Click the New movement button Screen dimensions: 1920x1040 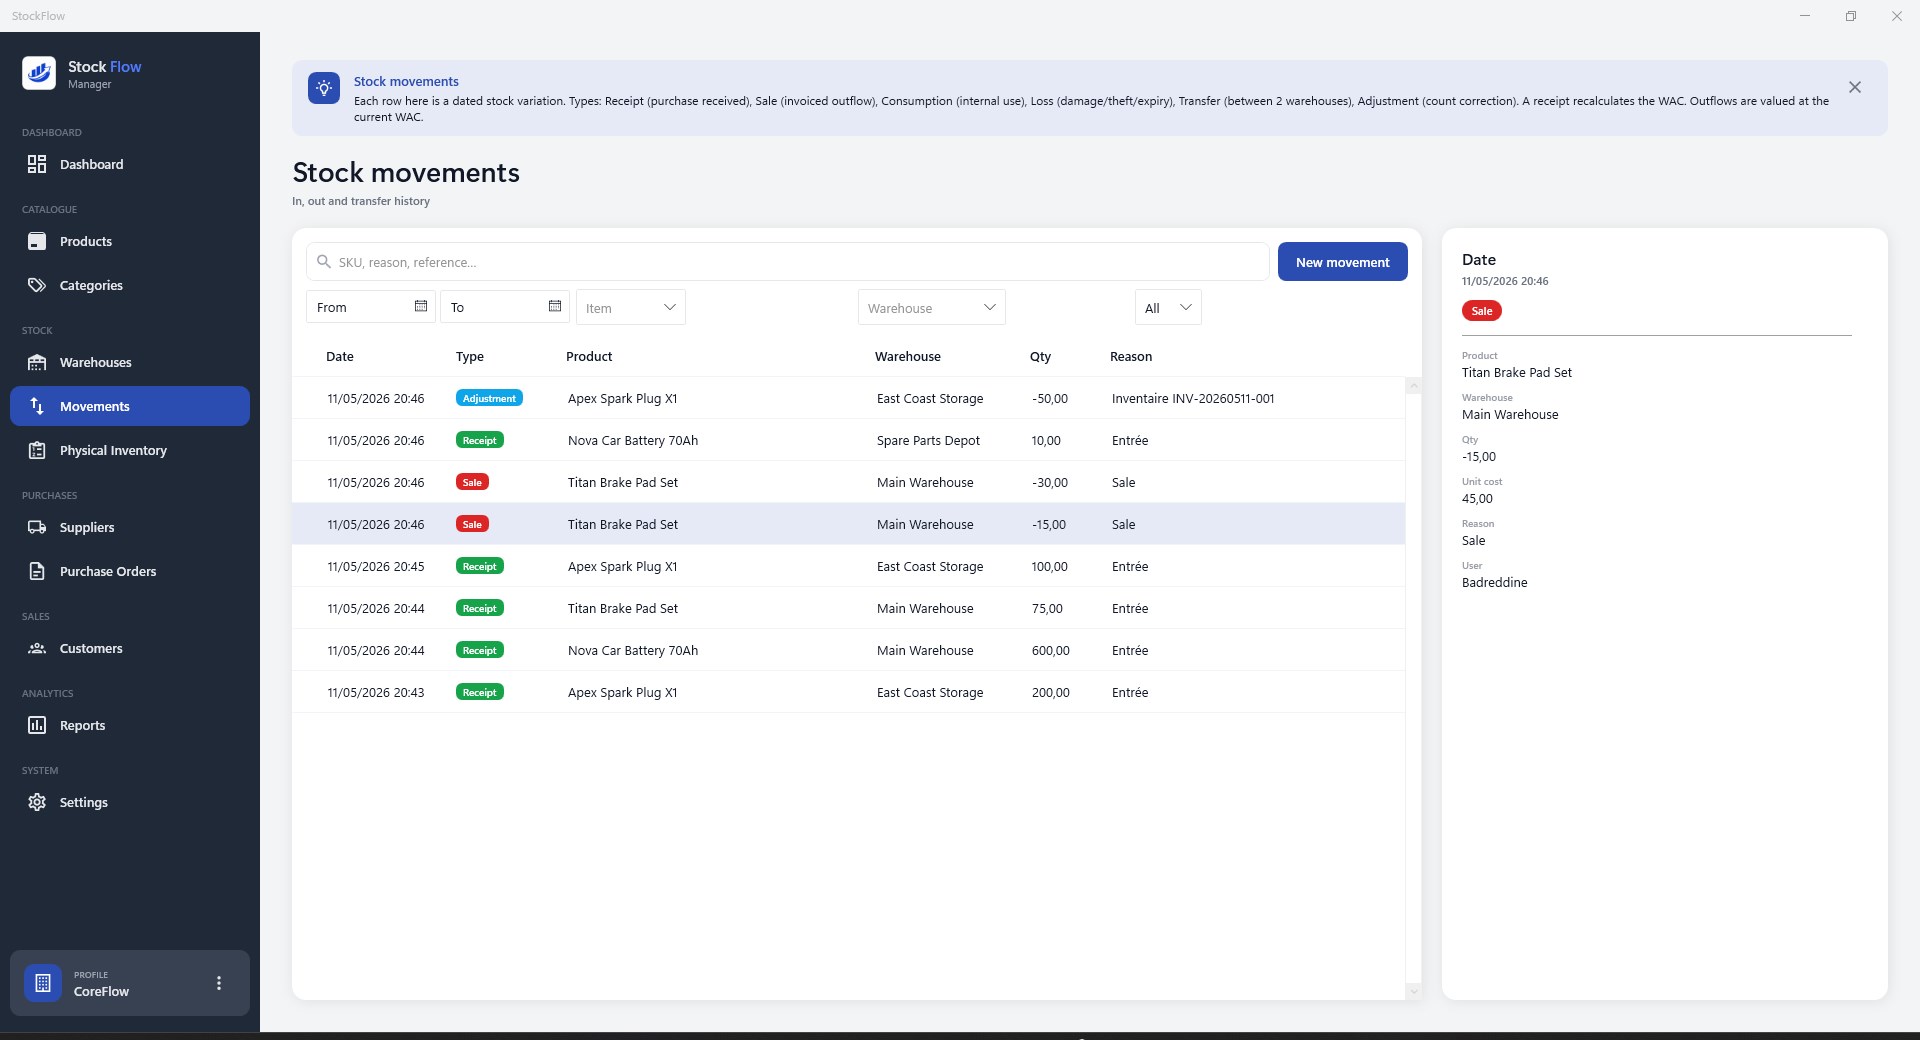pos(1343,262)
